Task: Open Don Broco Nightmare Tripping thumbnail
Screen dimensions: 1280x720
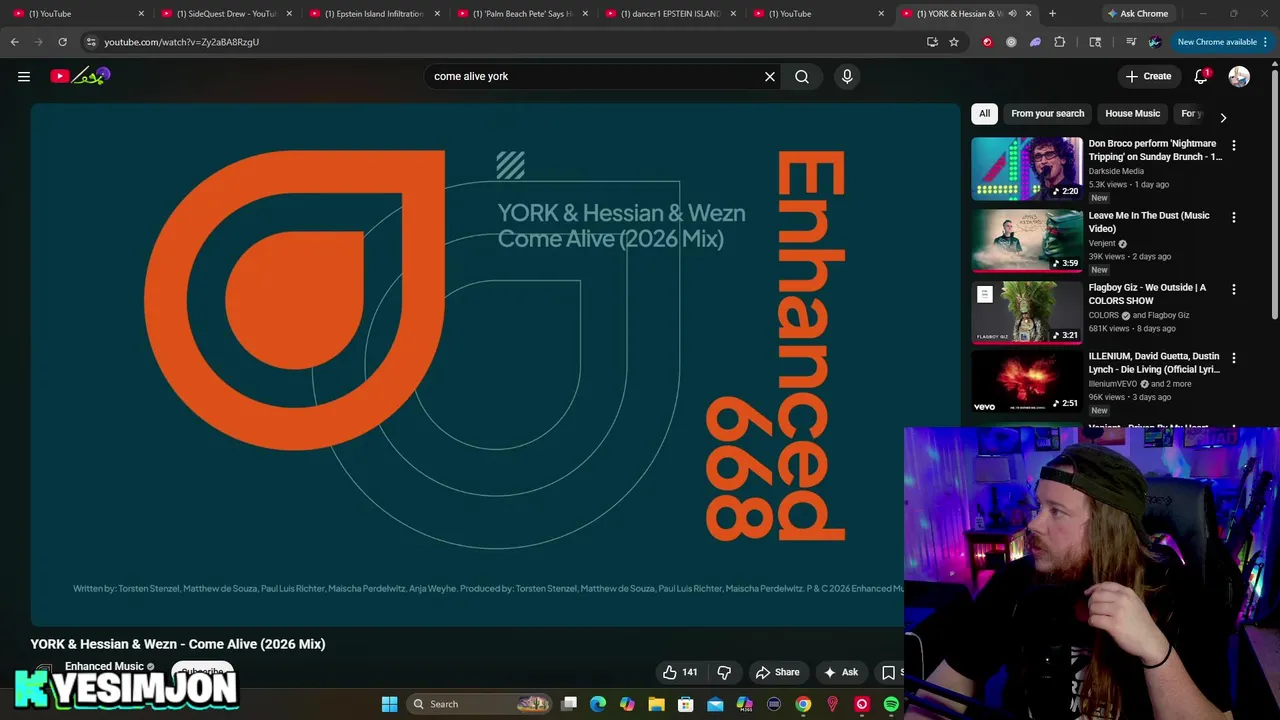Action: pyautogui.click(x=1027, y=168)
